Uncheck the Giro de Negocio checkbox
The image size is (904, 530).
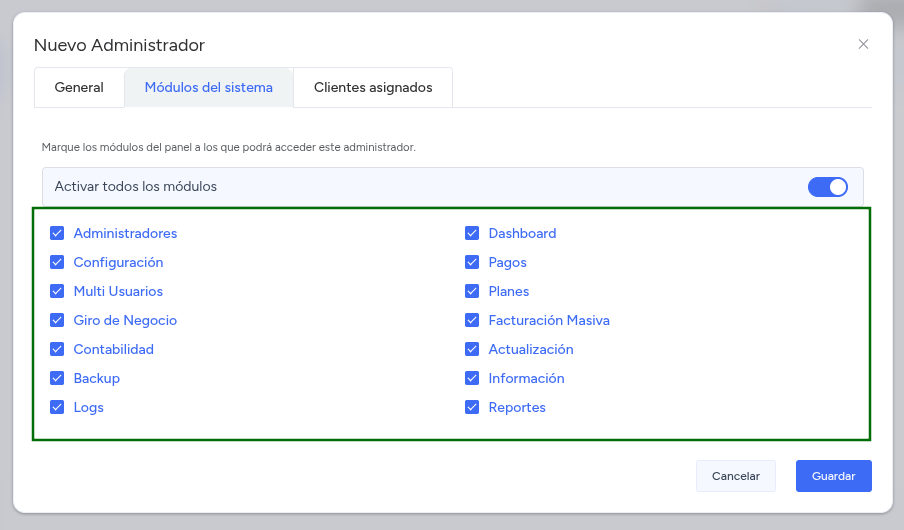click(57, 319)
